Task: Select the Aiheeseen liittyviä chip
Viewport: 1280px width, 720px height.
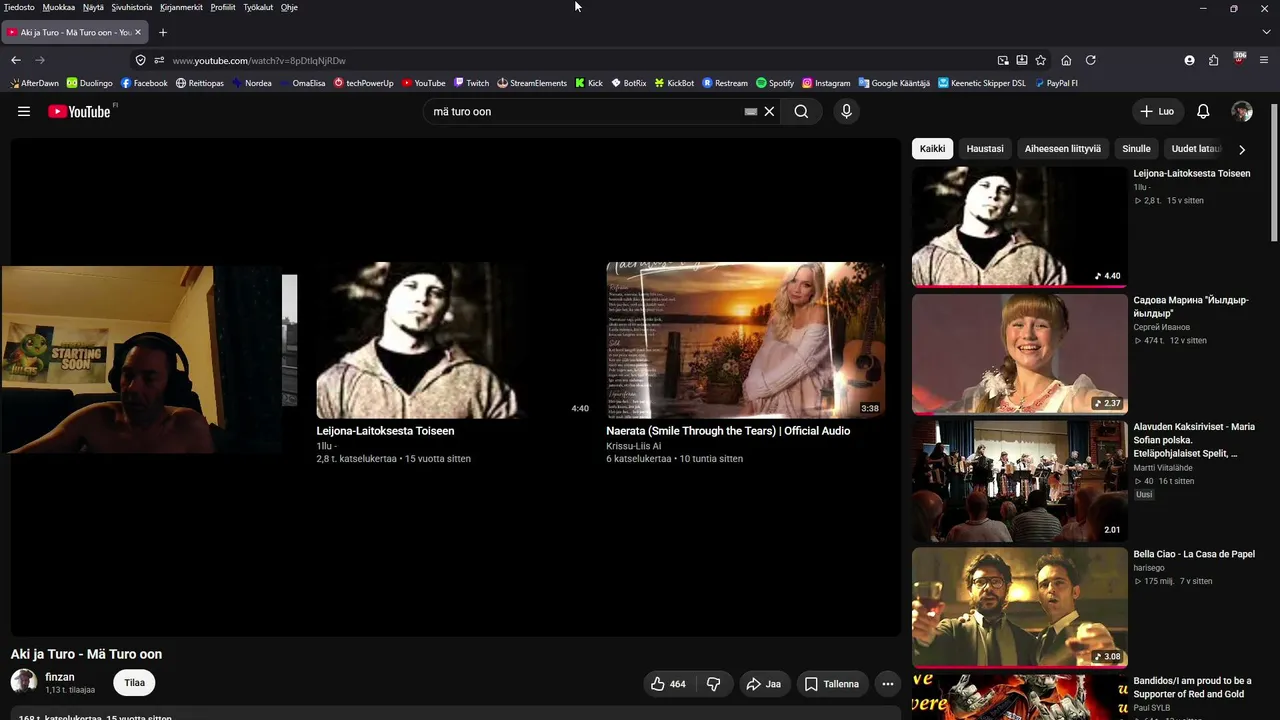Action: 1062,149
